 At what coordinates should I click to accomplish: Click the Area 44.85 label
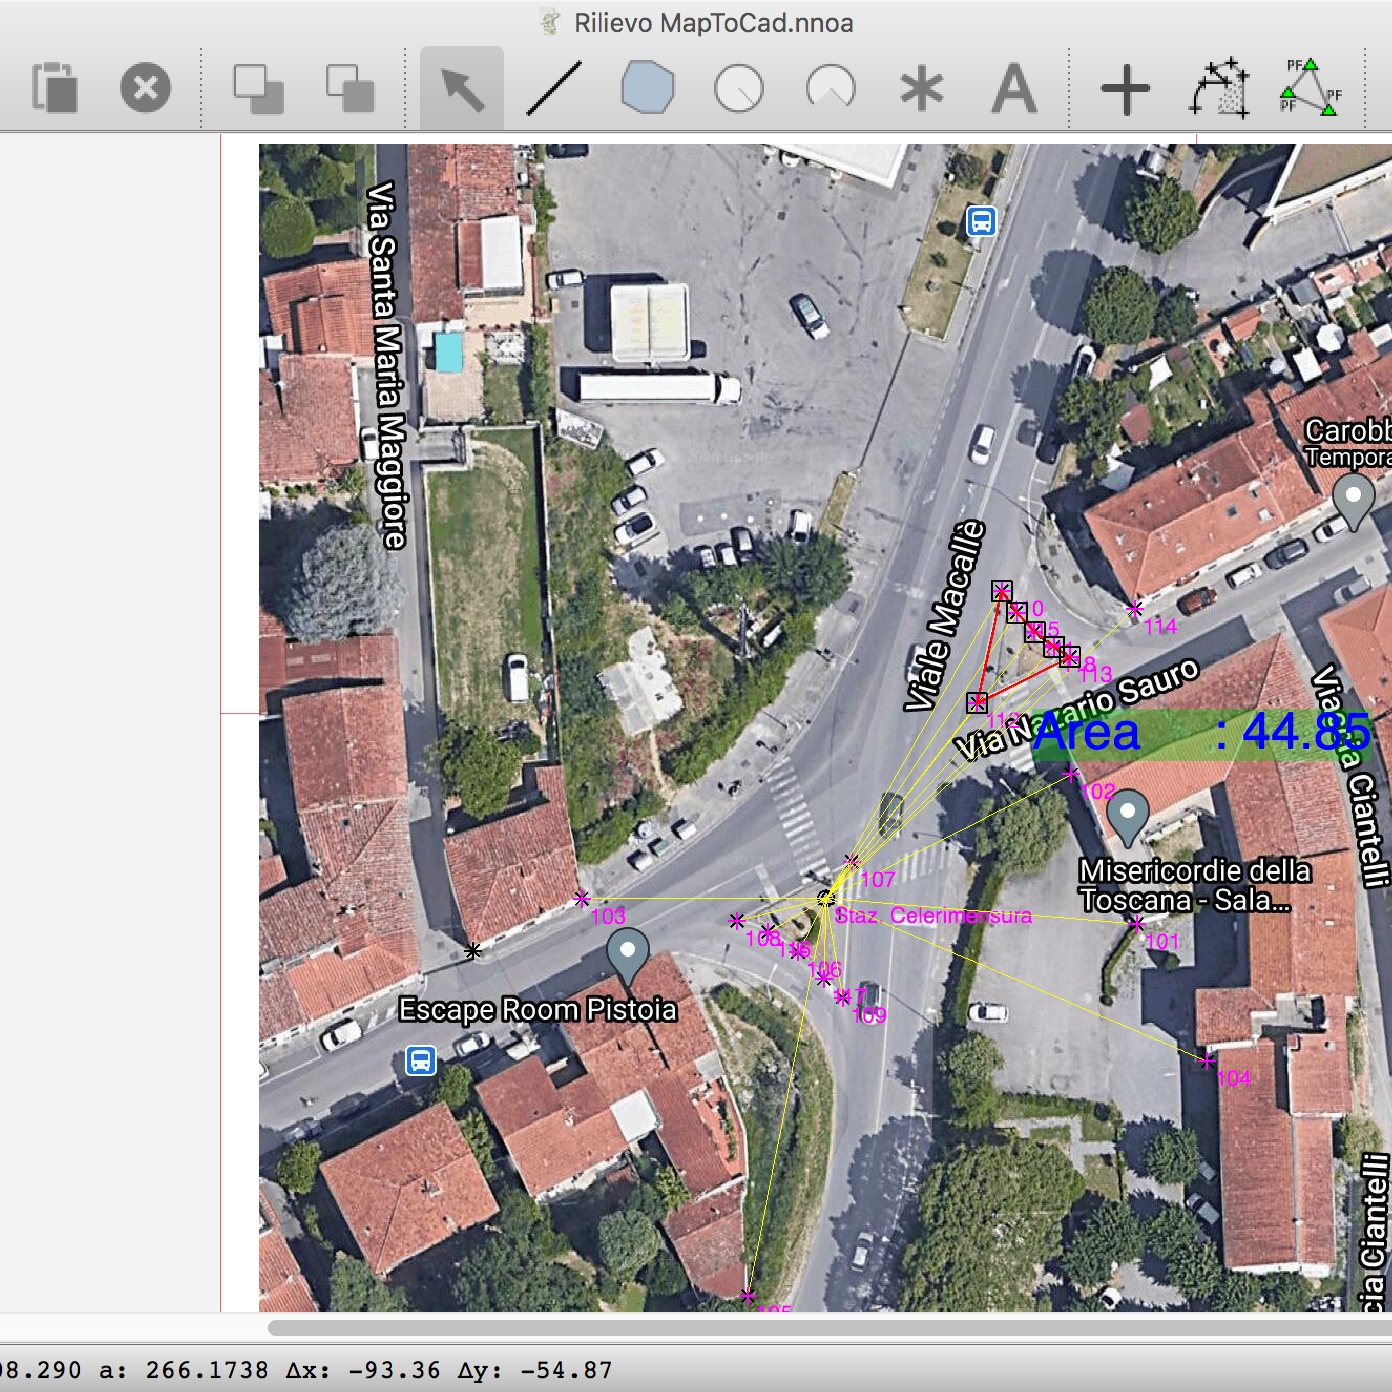tap(1200, 733)
